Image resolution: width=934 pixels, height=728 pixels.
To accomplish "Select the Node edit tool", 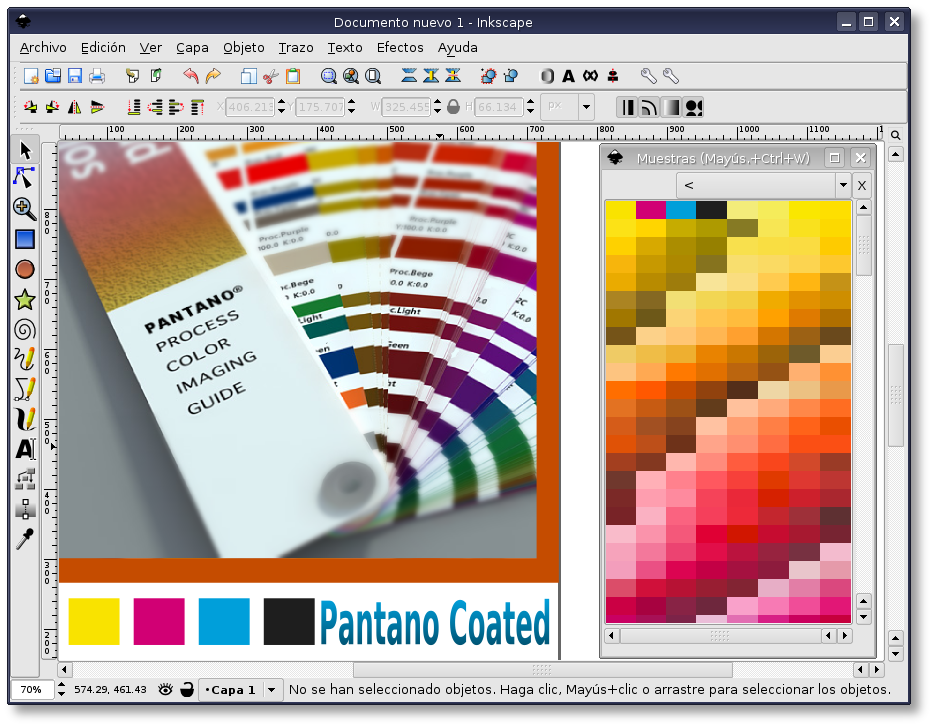I will pyautogui.click(x=24, y=178).
